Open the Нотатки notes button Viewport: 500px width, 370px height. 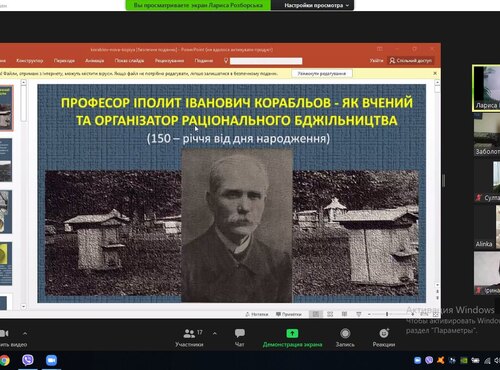pyautogui.click(x=257, y=314)
